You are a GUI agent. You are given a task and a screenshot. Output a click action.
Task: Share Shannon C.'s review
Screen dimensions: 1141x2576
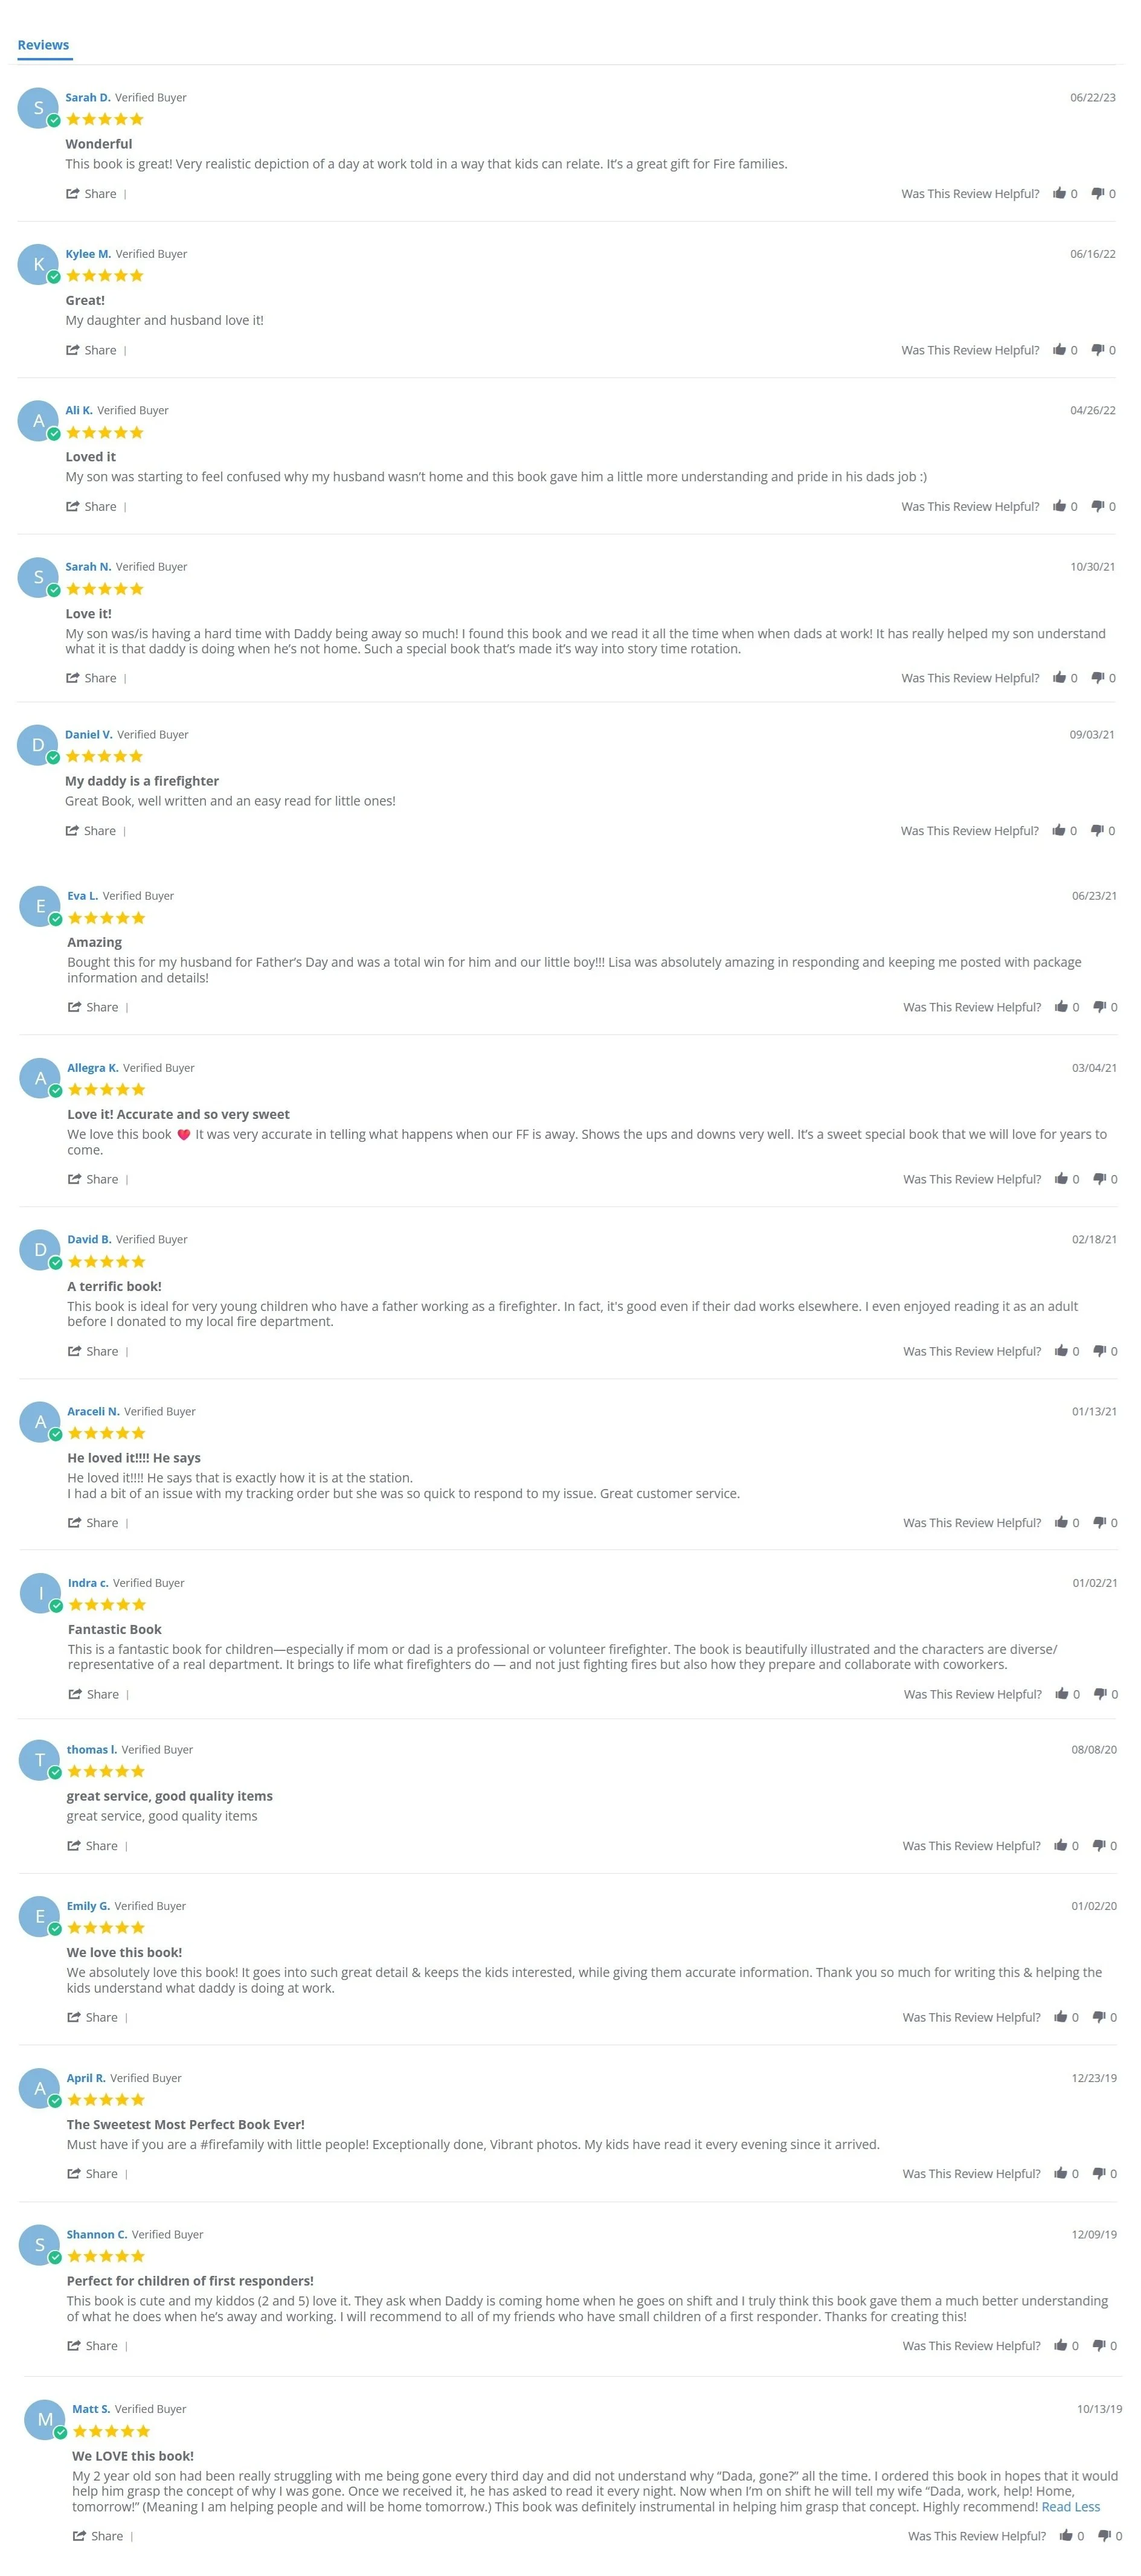click(92, 2345)
